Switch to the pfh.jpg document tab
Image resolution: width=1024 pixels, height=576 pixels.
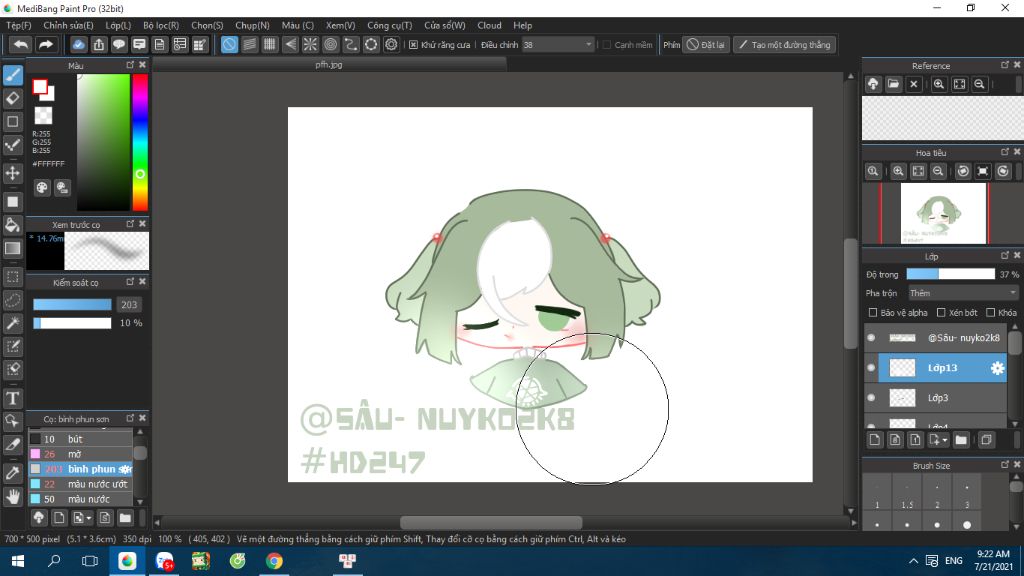(328, 65)
